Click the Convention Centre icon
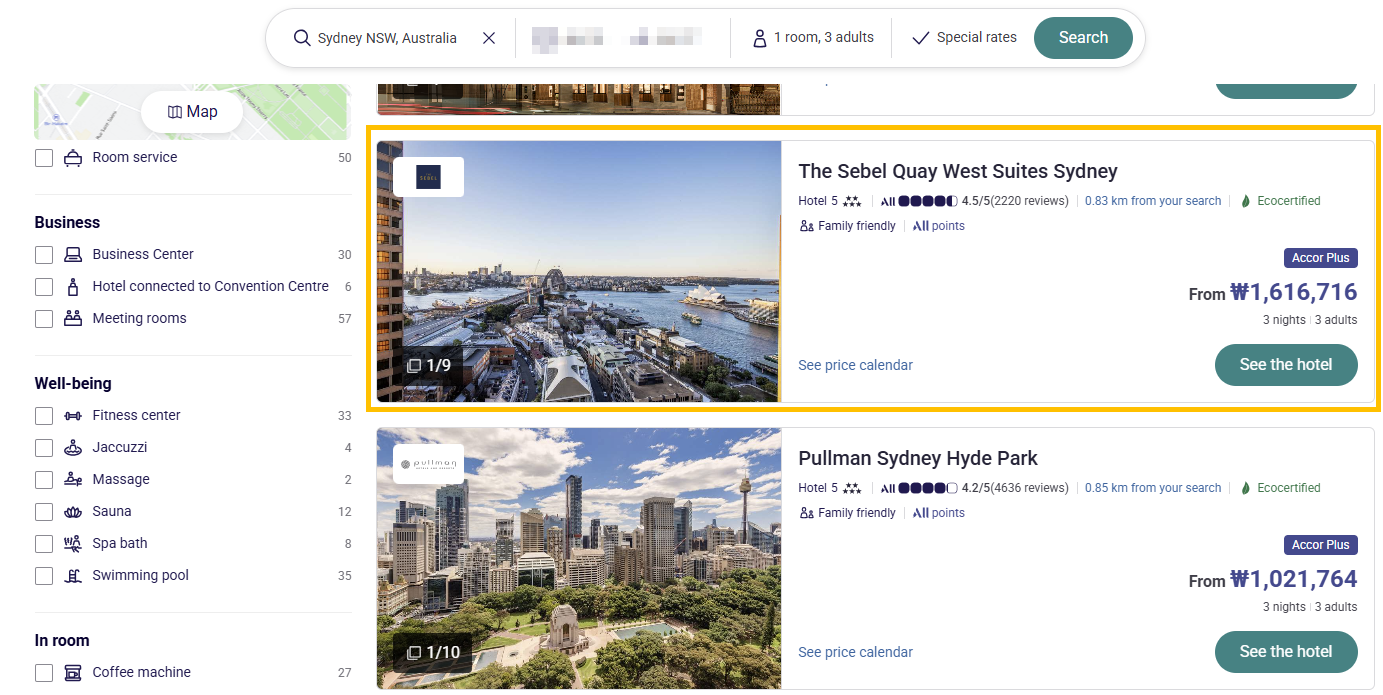Screen dimensions: 1383x695 [x=73, y=287]
